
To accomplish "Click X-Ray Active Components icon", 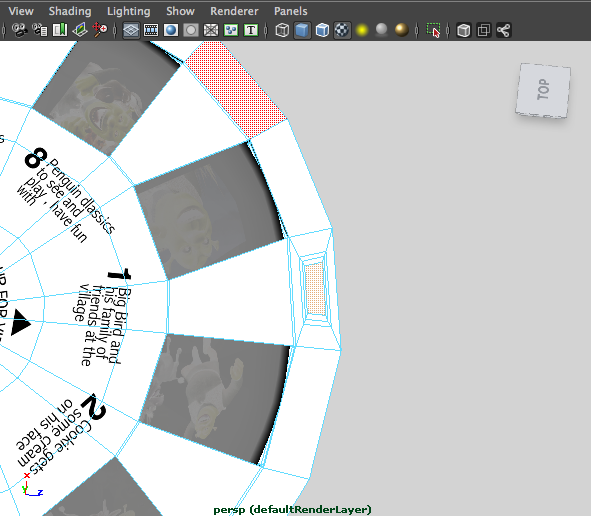I will (484, 30).
